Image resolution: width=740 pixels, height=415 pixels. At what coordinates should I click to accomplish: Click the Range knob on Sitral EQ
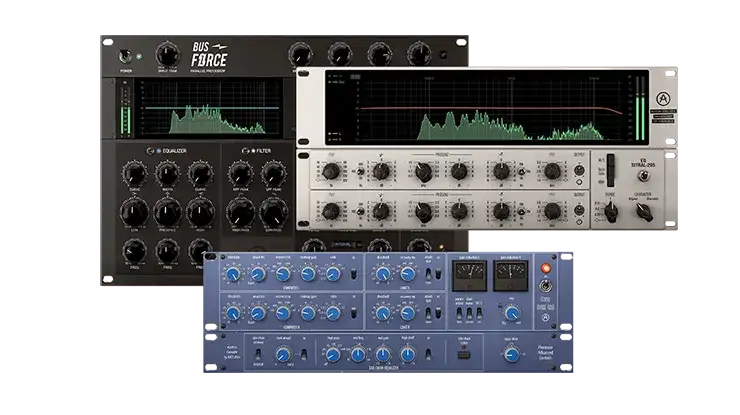click(x=611, y=211)
